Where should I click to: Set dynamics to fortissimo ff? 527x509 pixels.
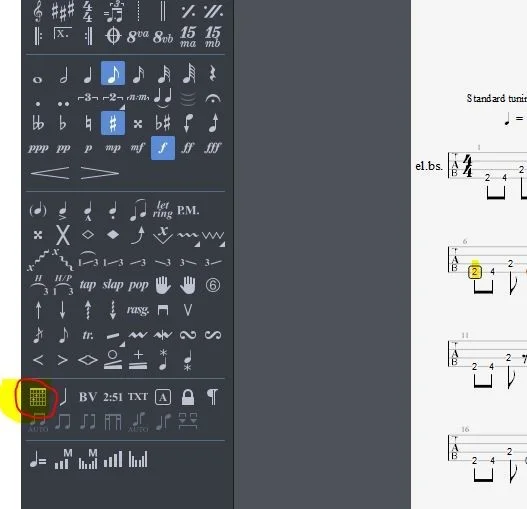click(188, 148)
